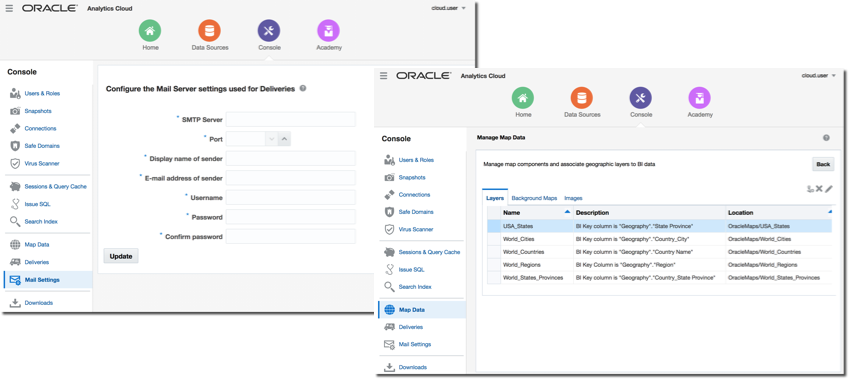The height and width of the screenshot is (383, 852).
Task: Click Home icon in Map Data window
Action: (523, 98)
